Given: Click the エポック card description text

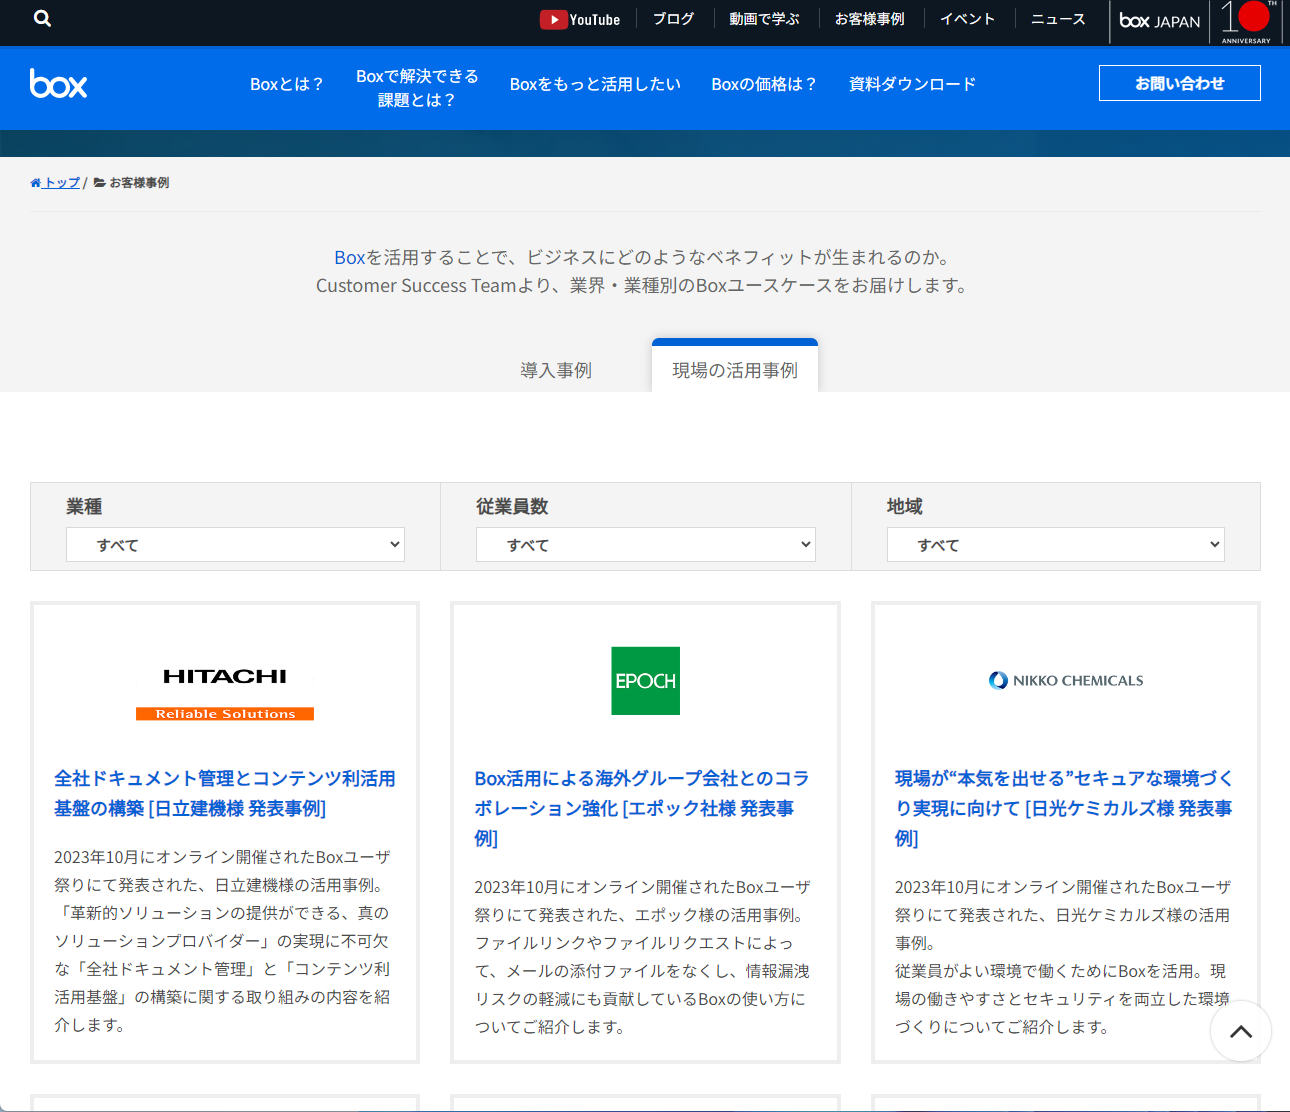Looking at the screenshot, I should click(x=643, y=957).
